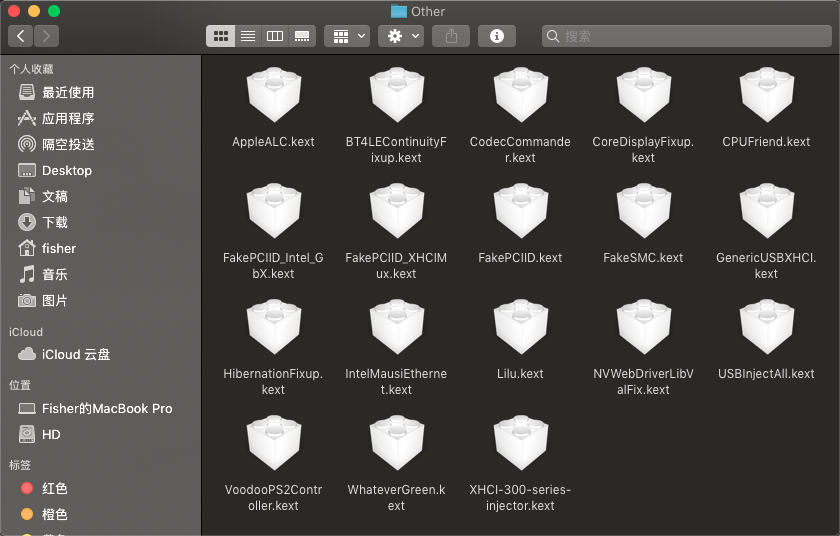Image resolution: width=840 pixels, height=536 pixels.
Task: Click the FakeSMC.kext file name
Action: click(x=643, y=258)
